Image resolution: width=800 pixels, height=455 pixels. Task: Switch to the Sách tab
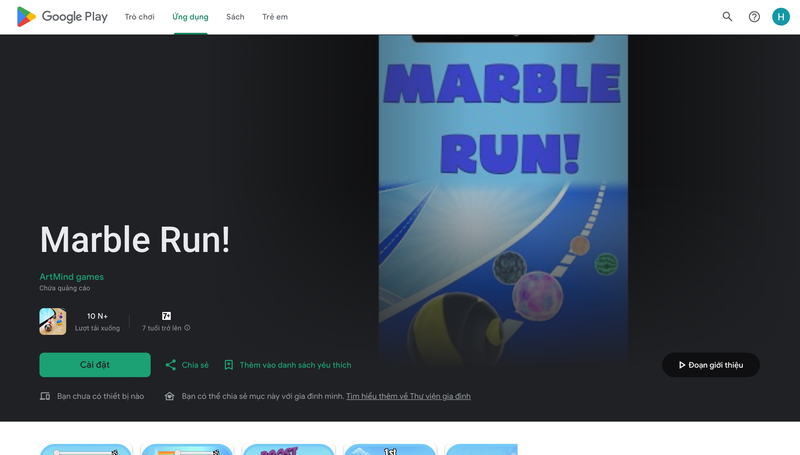235,17
